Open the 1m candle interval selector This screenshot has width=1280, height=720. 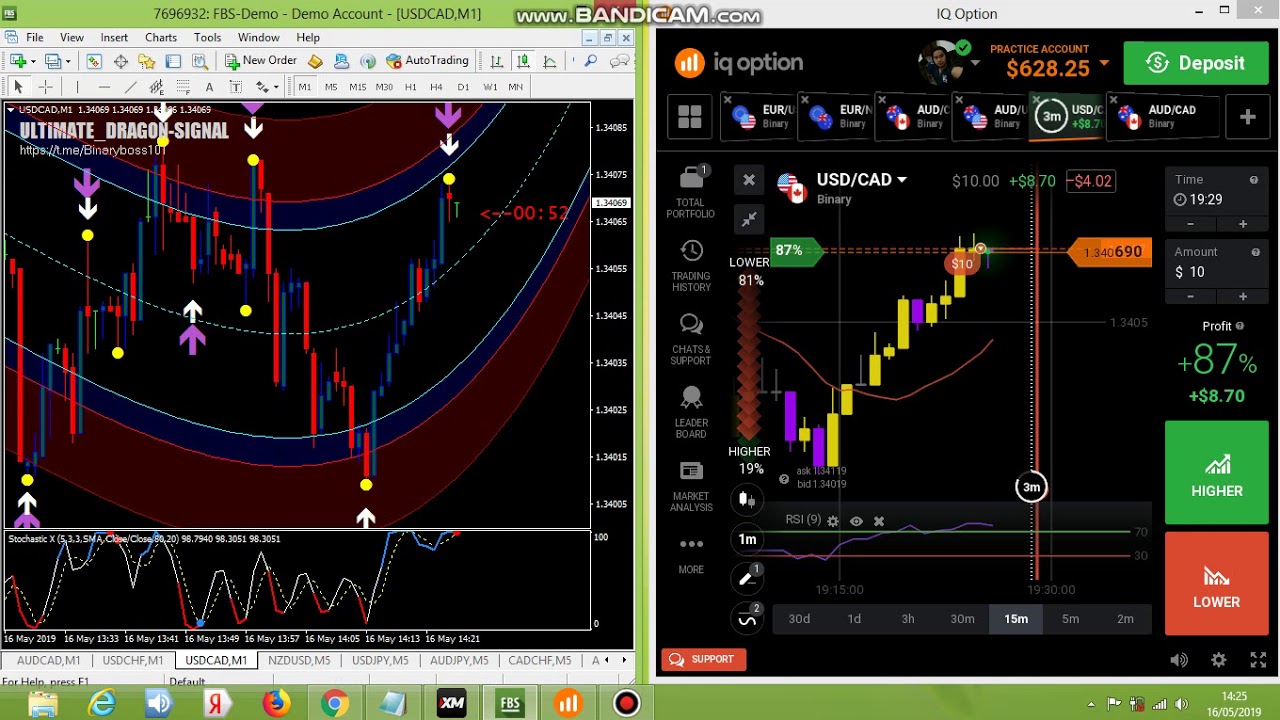coord(747,539)
